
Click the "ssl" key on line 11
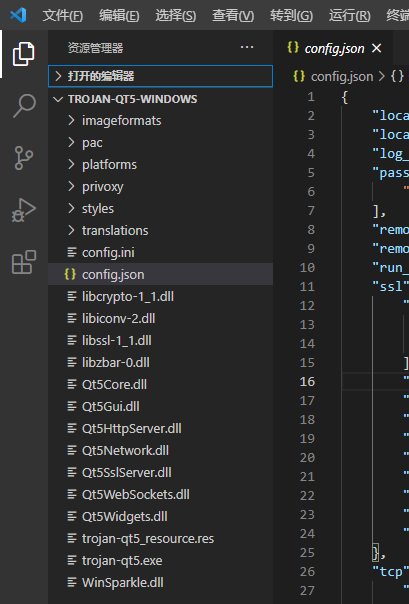pyautogui.click(x=390, y=286)
